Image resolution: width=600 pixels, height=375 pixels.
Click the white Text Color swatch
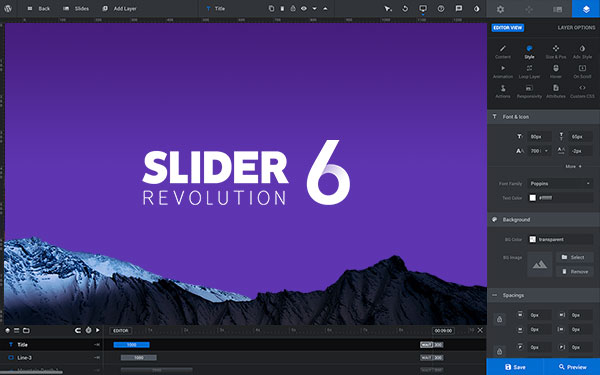pos(532,198)
